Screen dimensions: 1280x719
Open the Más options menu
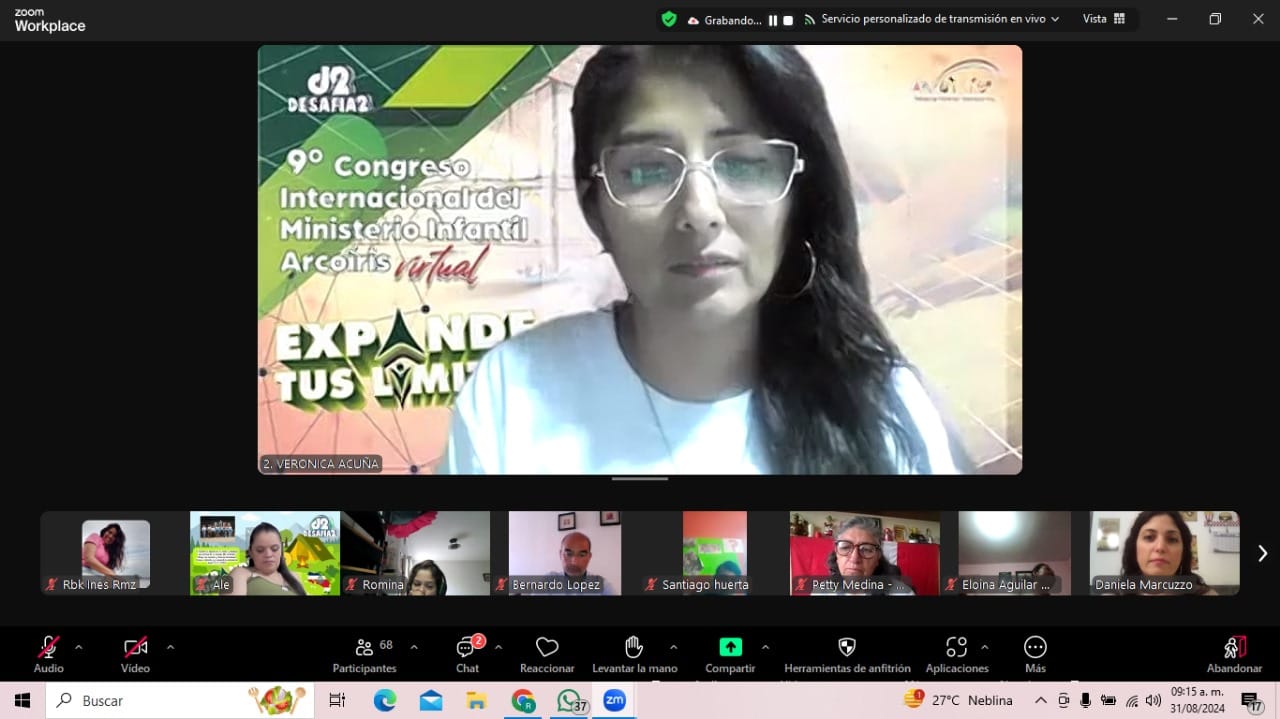[x=1035, y=654]
